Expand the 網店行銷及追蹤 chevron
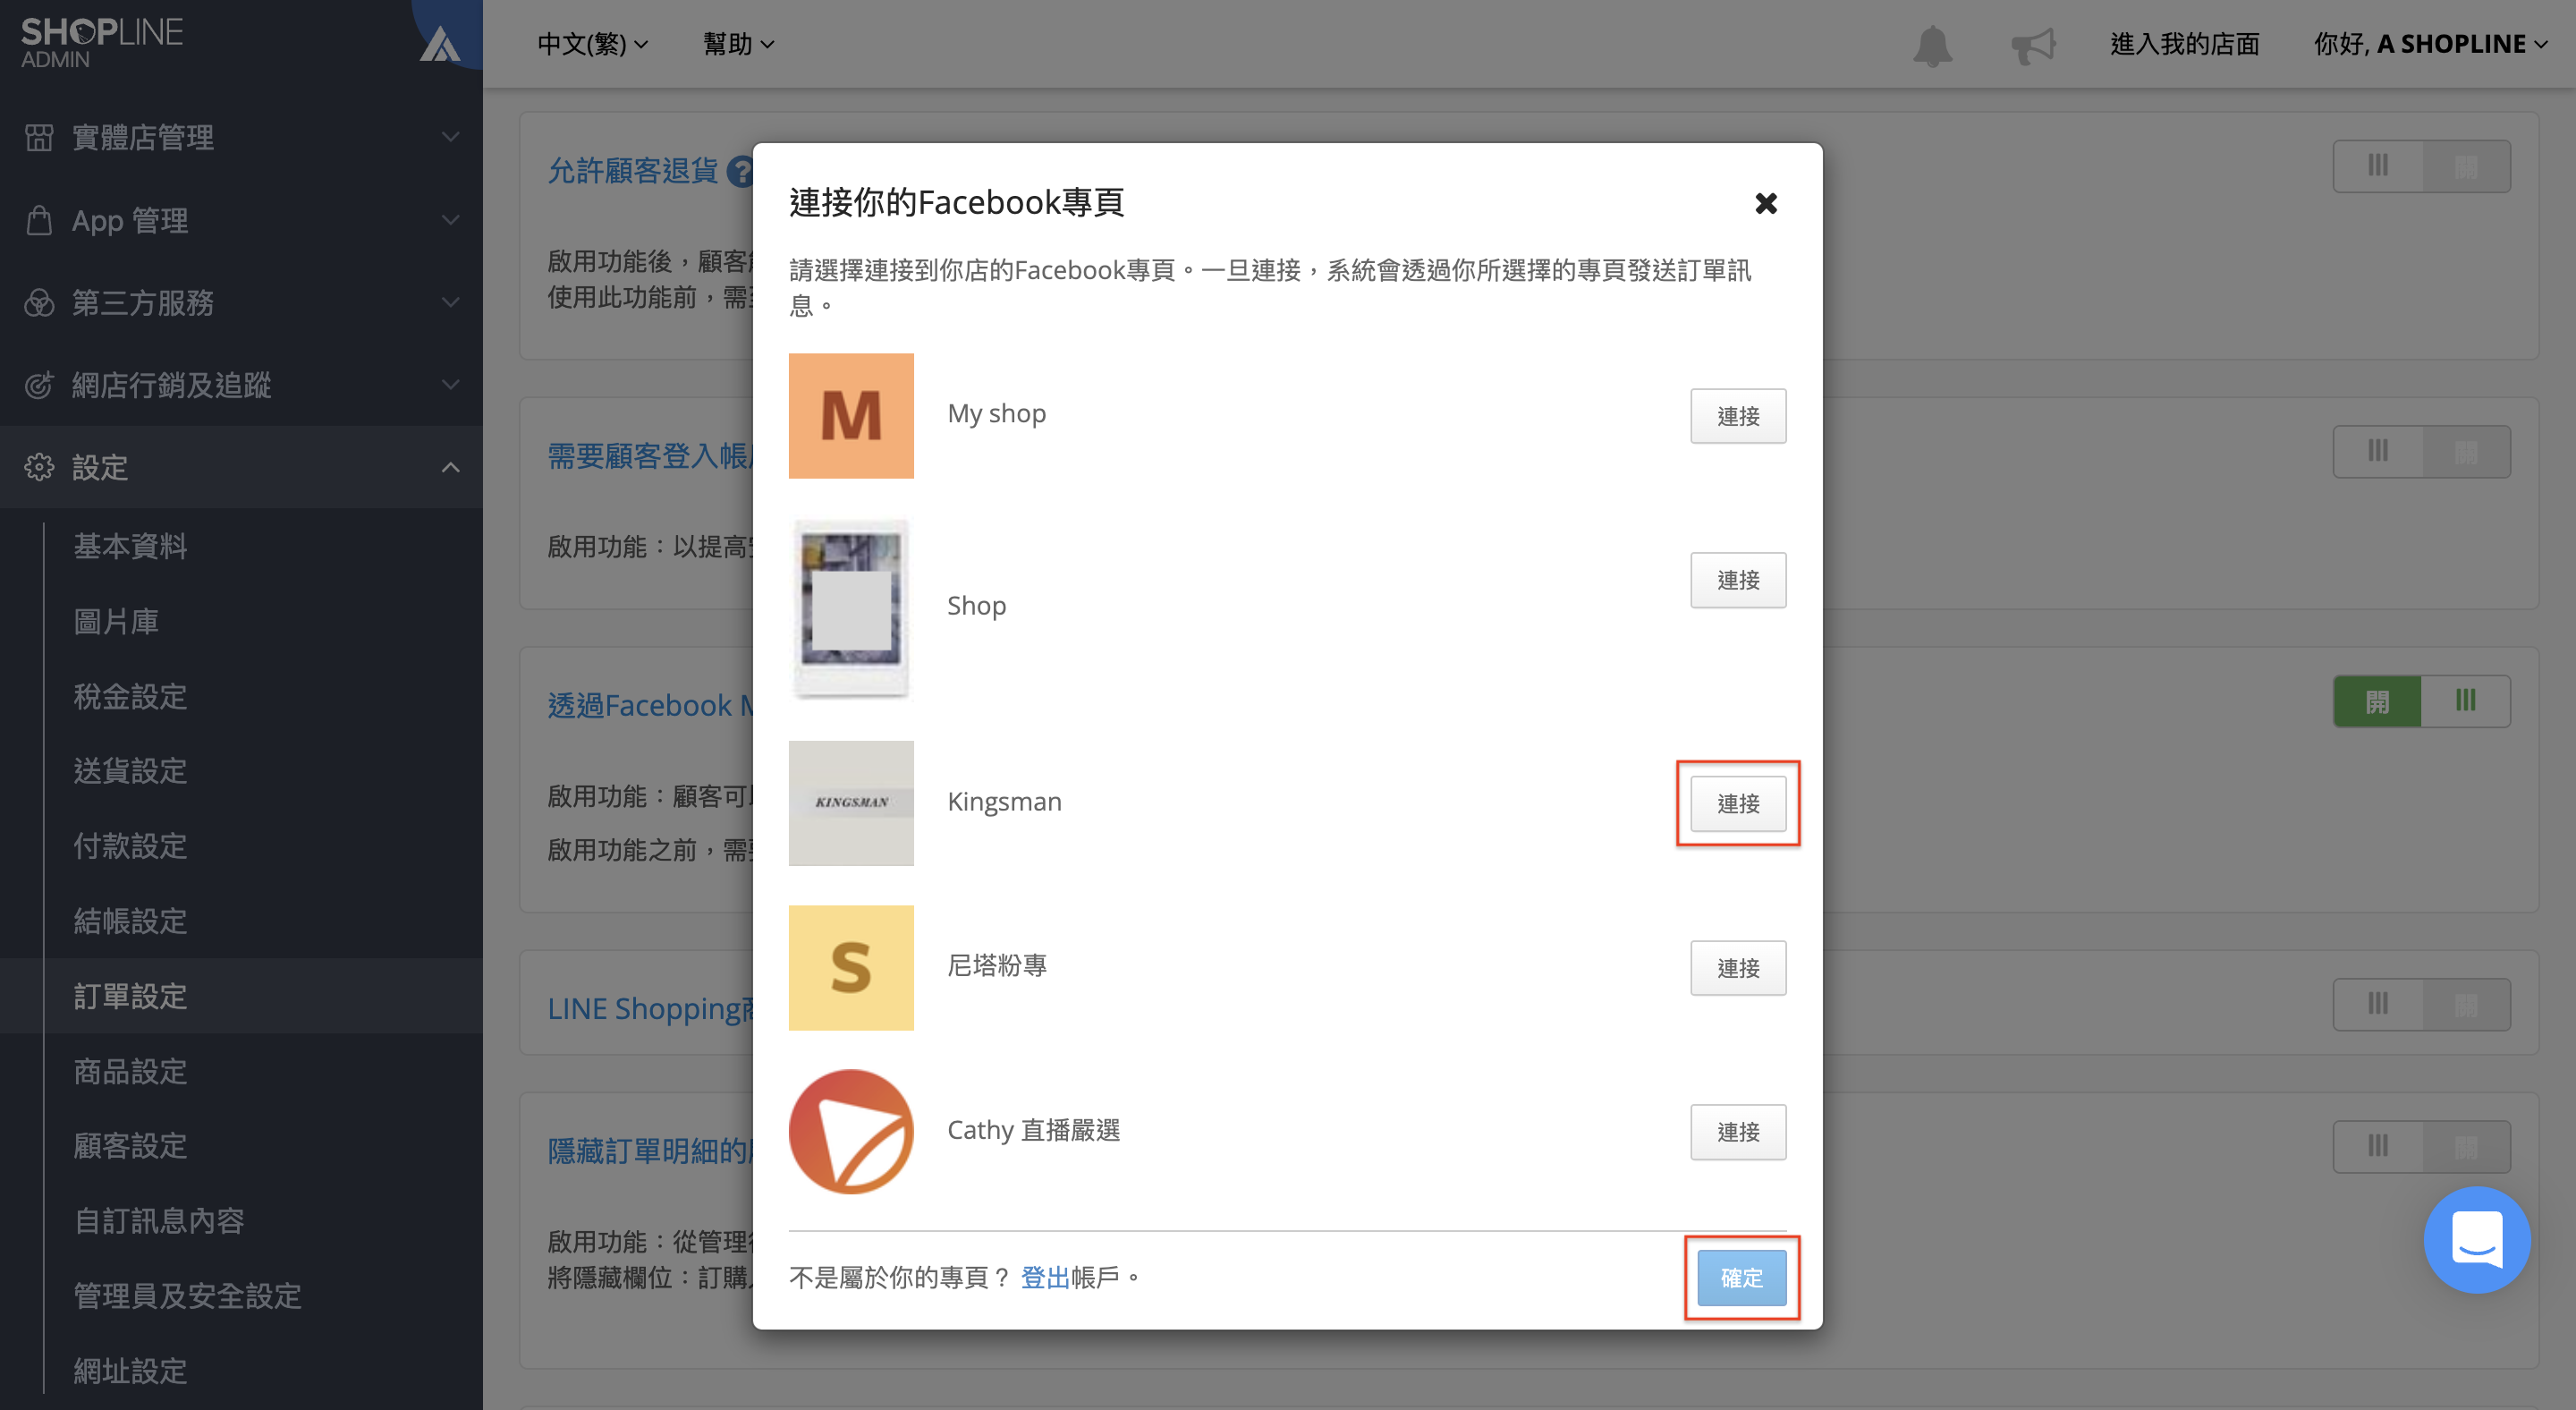 click(x=451, y=385)
